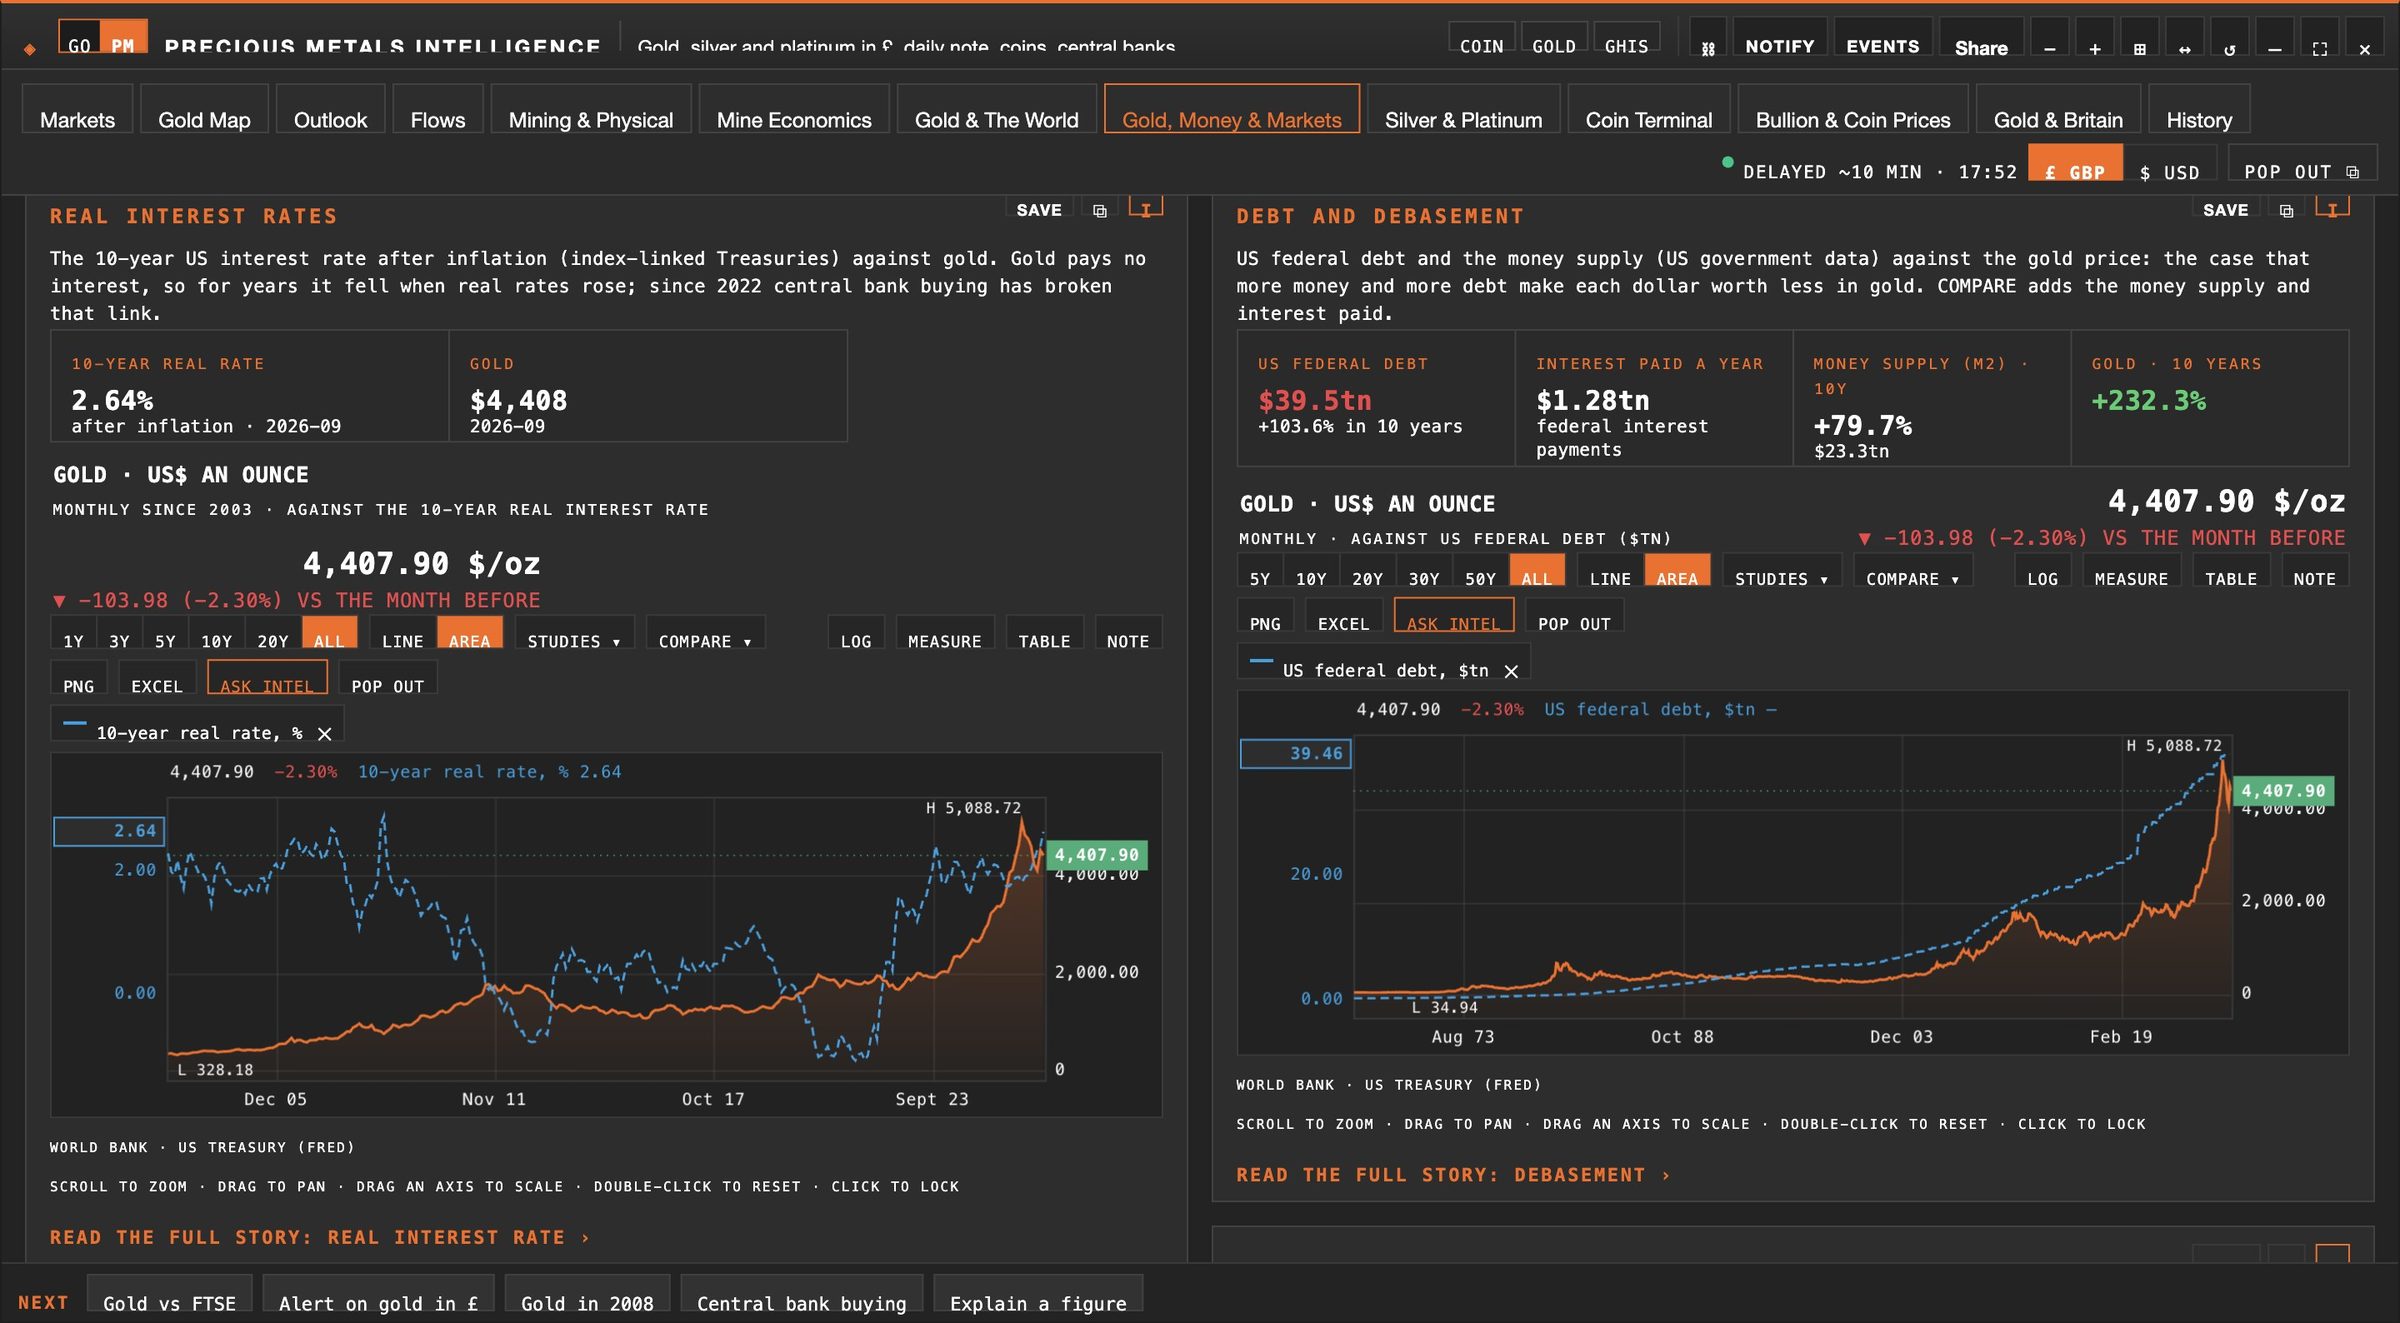The image size is (2400, 1323).
Task: Click the 4,407.90 price tag on left chart
Action: 1096,854
